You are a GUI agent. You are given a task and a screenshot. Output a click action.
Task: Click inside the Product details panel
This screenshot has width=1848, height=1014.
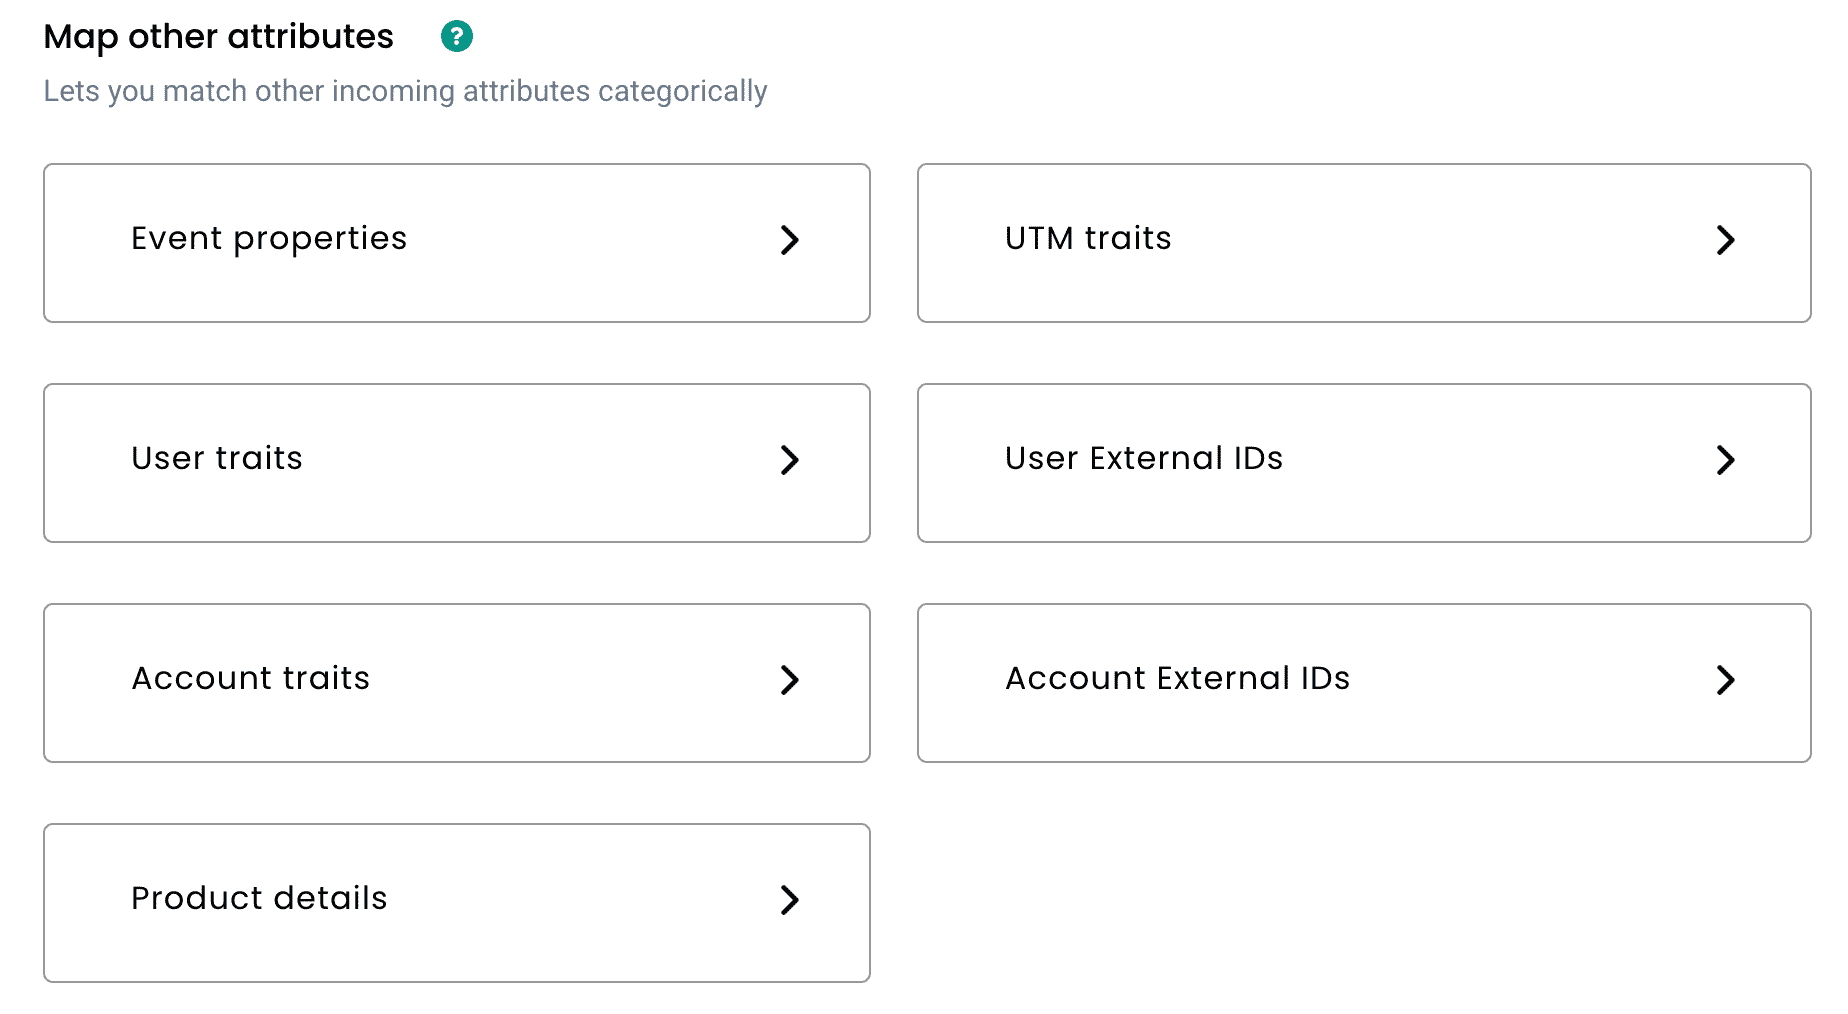(456, 901)
